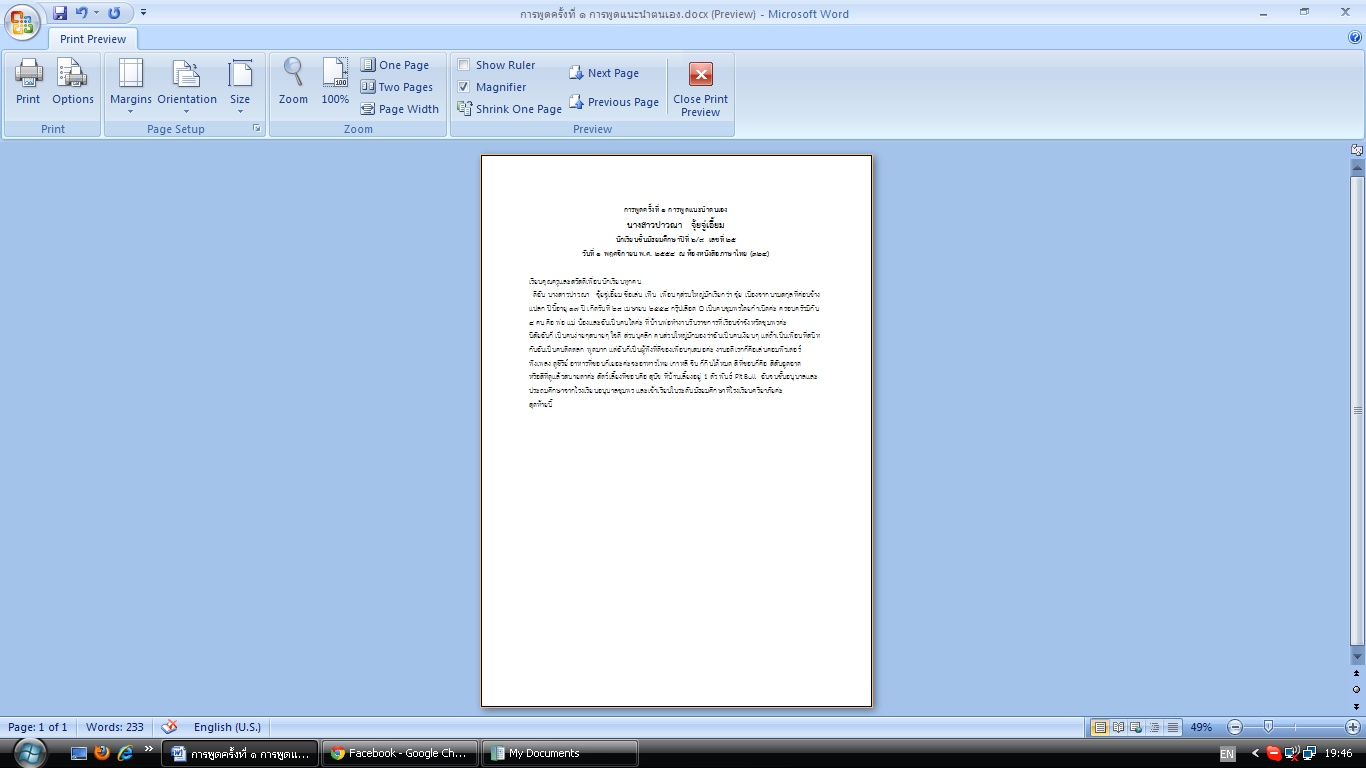Click Shrink One Page
The image size is (1366, 768).
[510, 109]
